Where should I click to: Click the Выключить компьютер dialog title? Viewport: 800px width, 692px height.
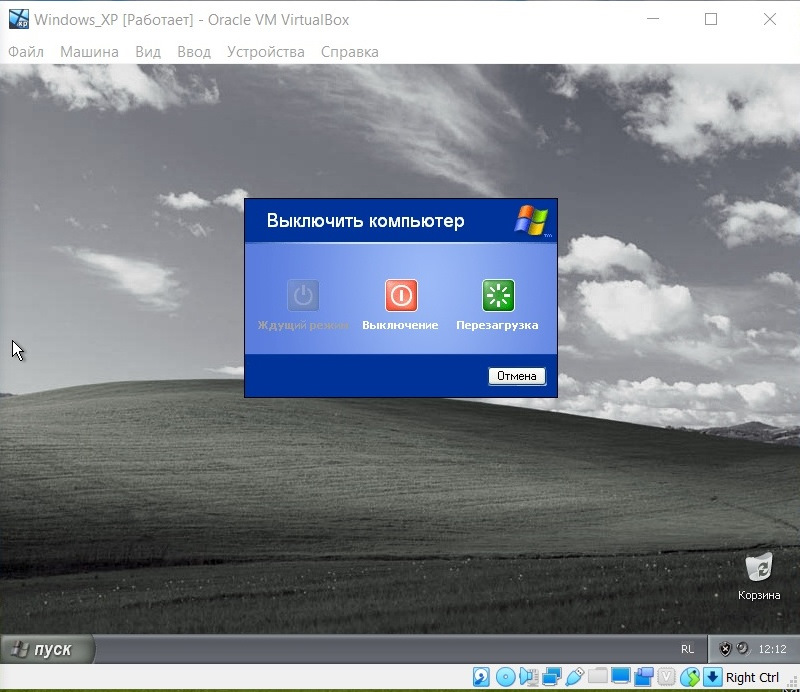[365, 220]
